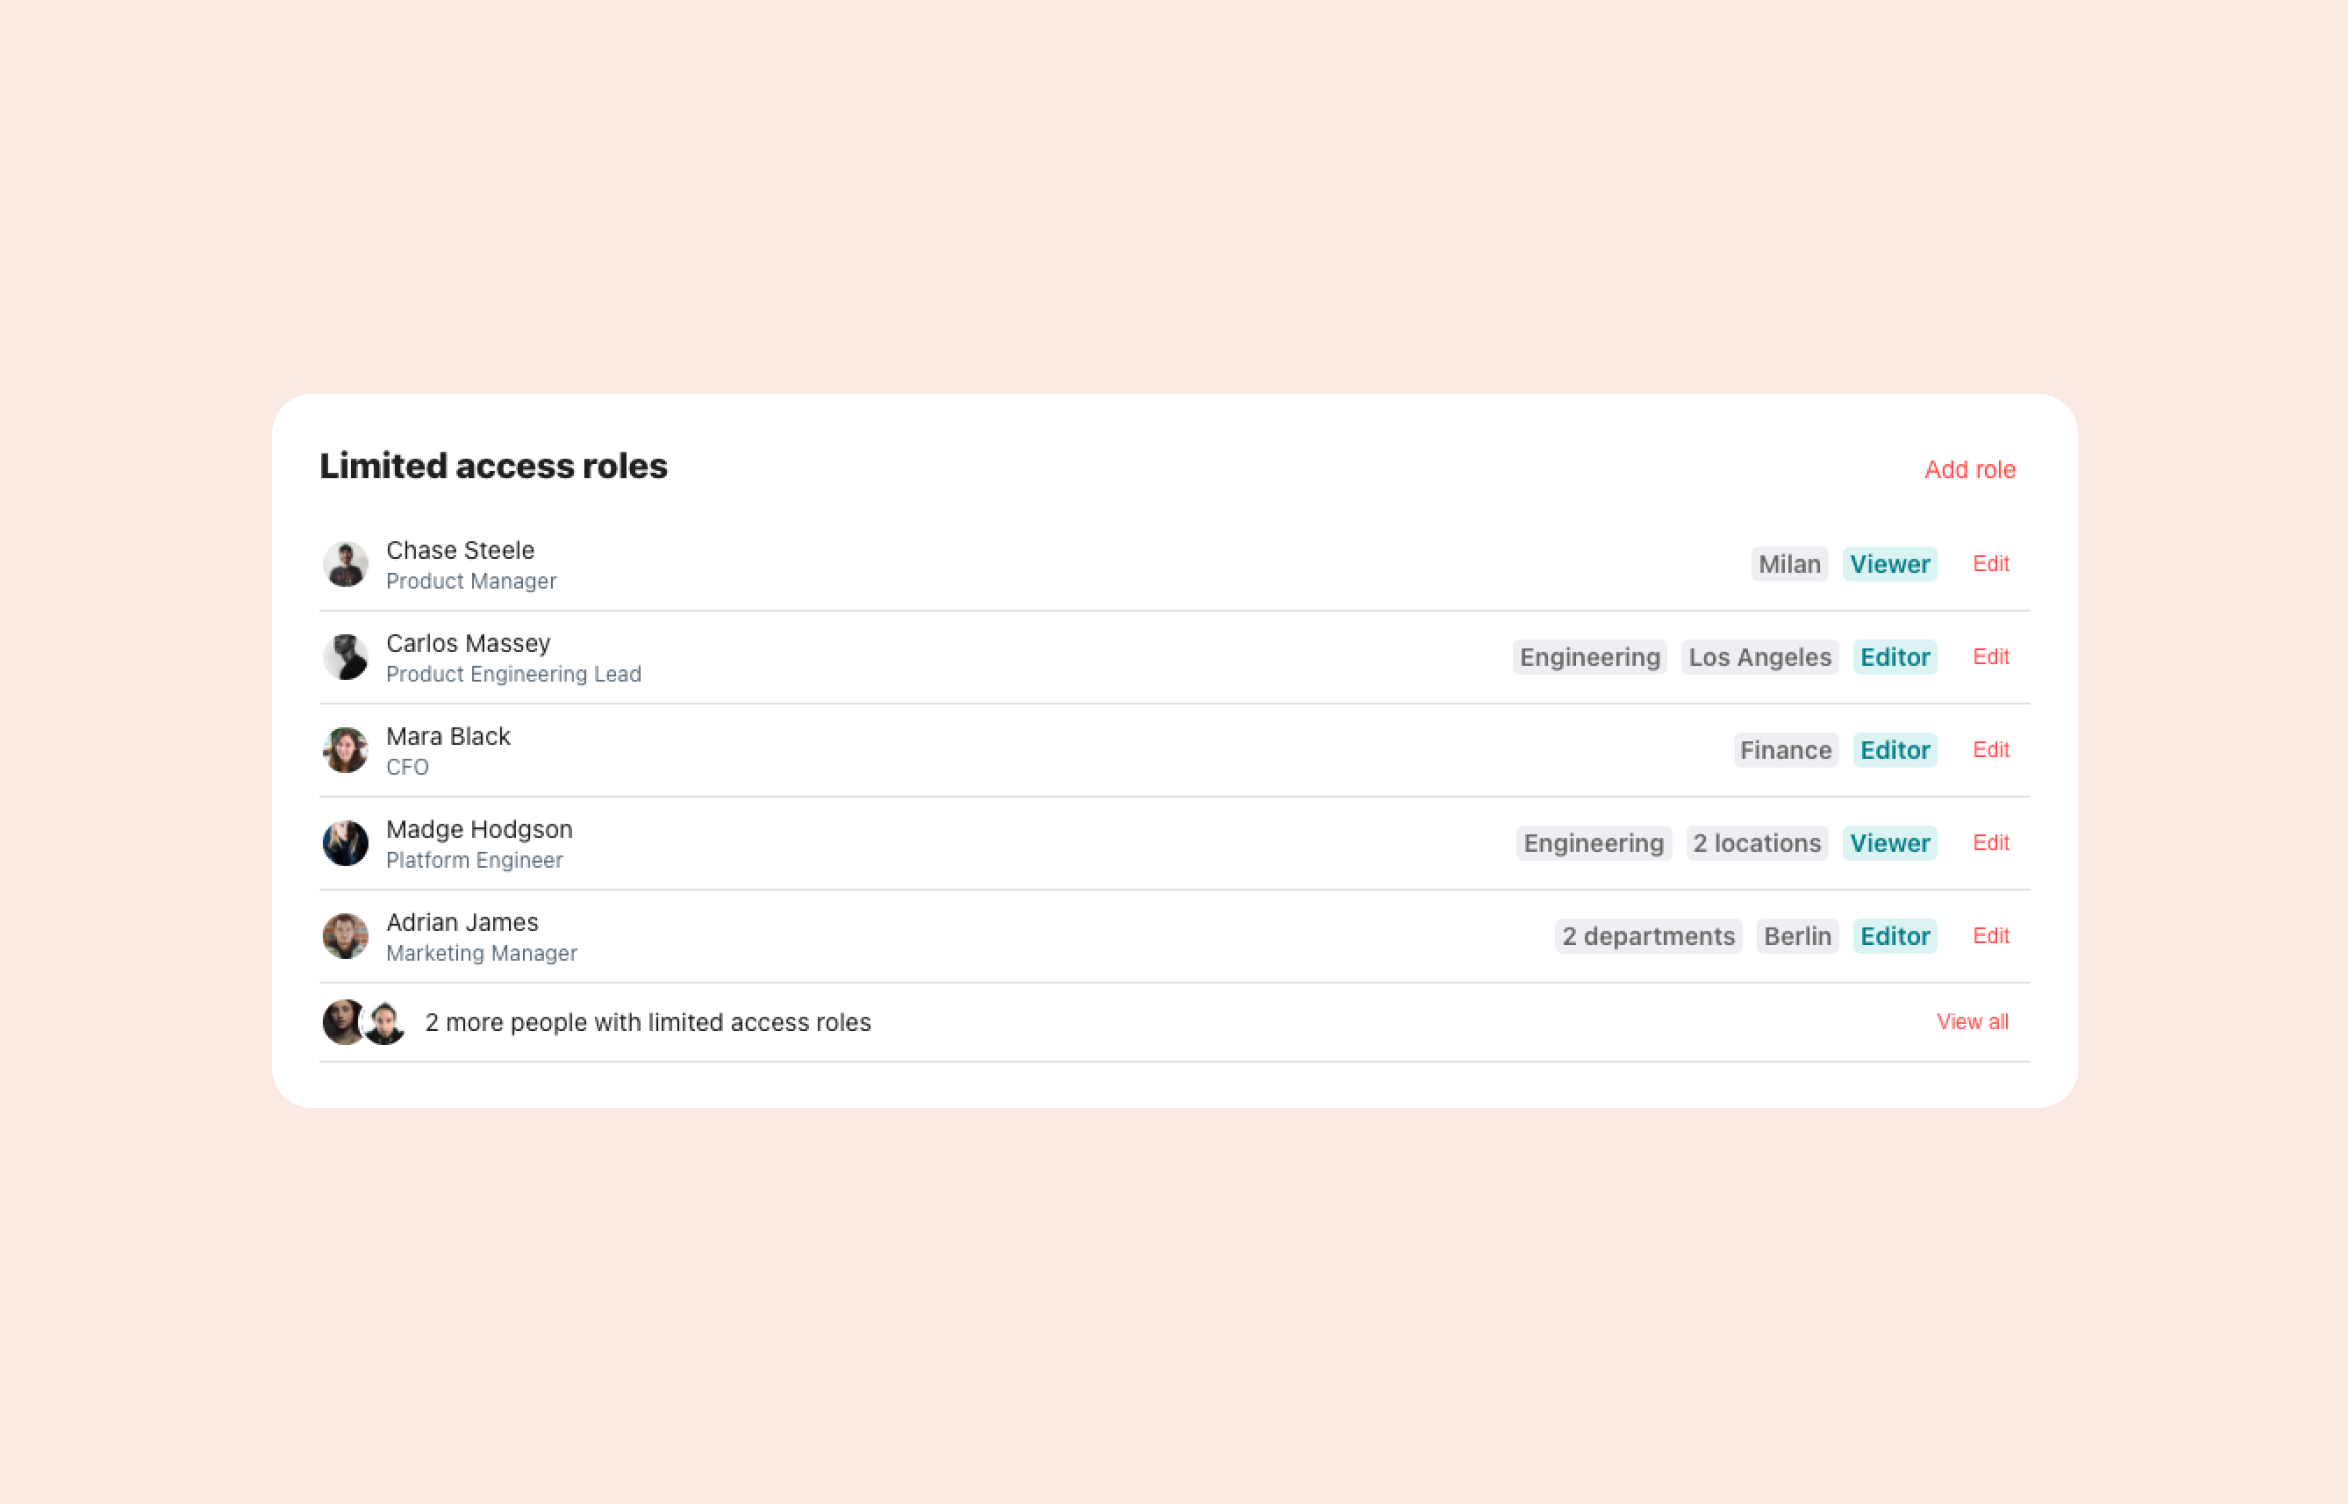
Task: Click Chase Steele's profile avatar
Action: 345,564
